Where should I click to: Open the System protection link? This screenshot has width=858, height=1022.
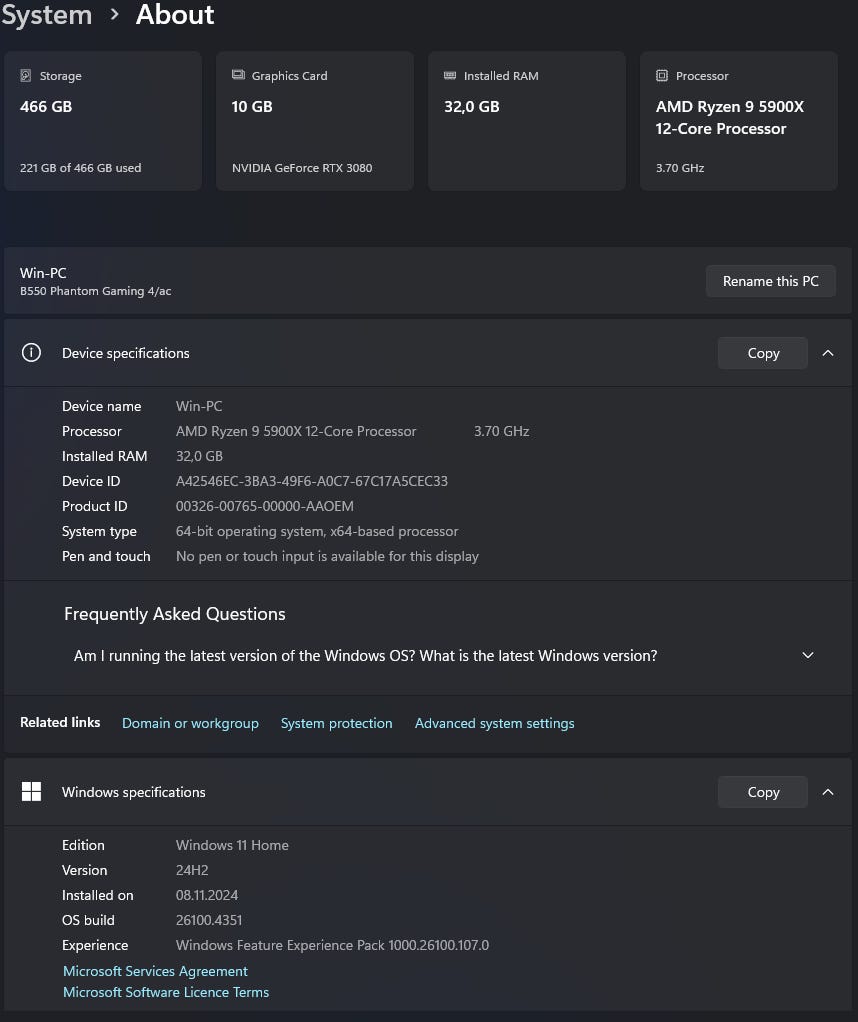click(x=336, y=723)
